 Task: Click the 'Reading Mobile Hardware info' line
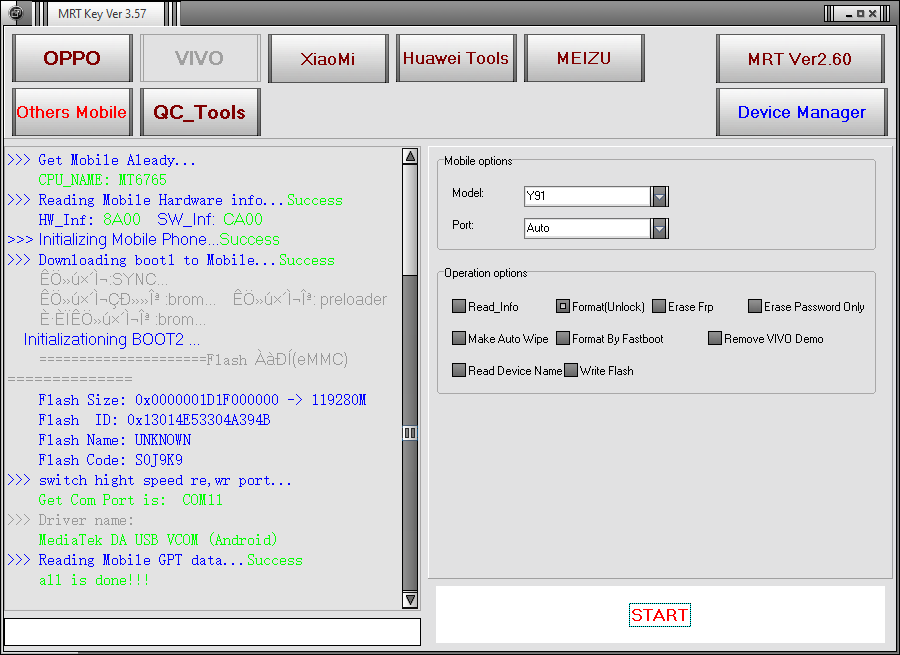click(x=175, y=200)
